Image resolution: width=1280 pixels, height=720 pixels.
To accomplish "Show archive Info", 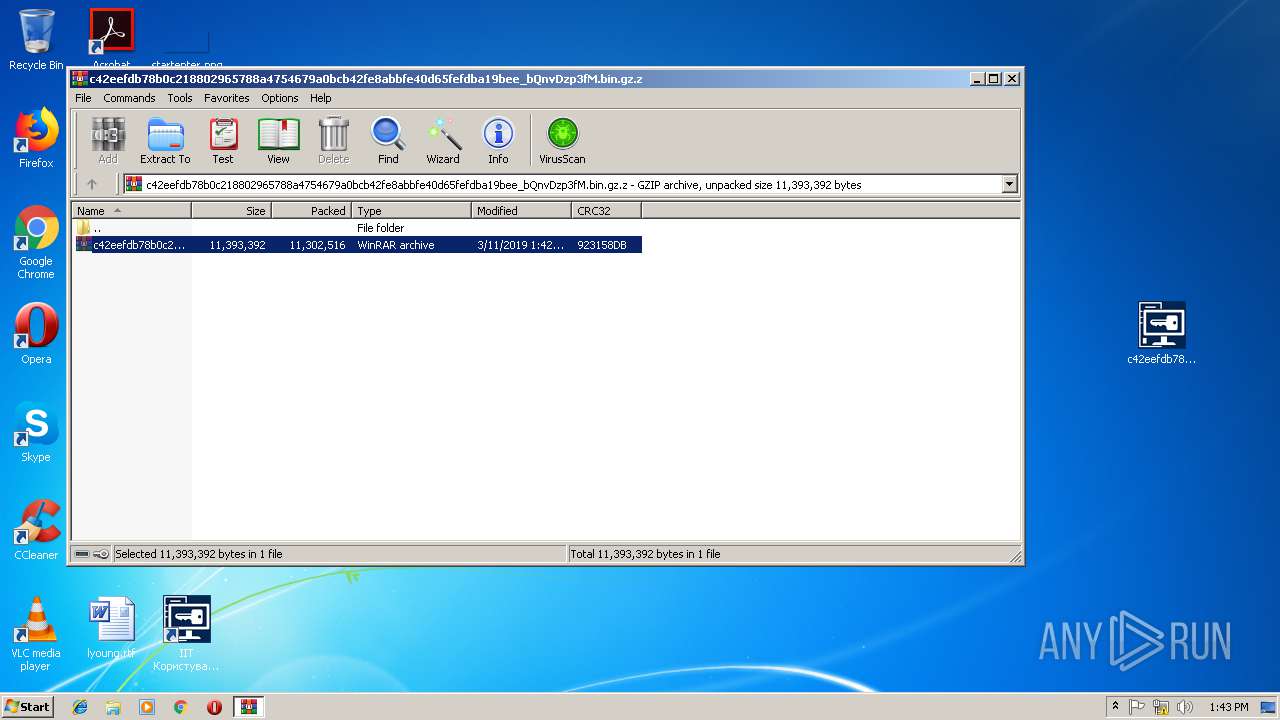I will pos(498,141).
